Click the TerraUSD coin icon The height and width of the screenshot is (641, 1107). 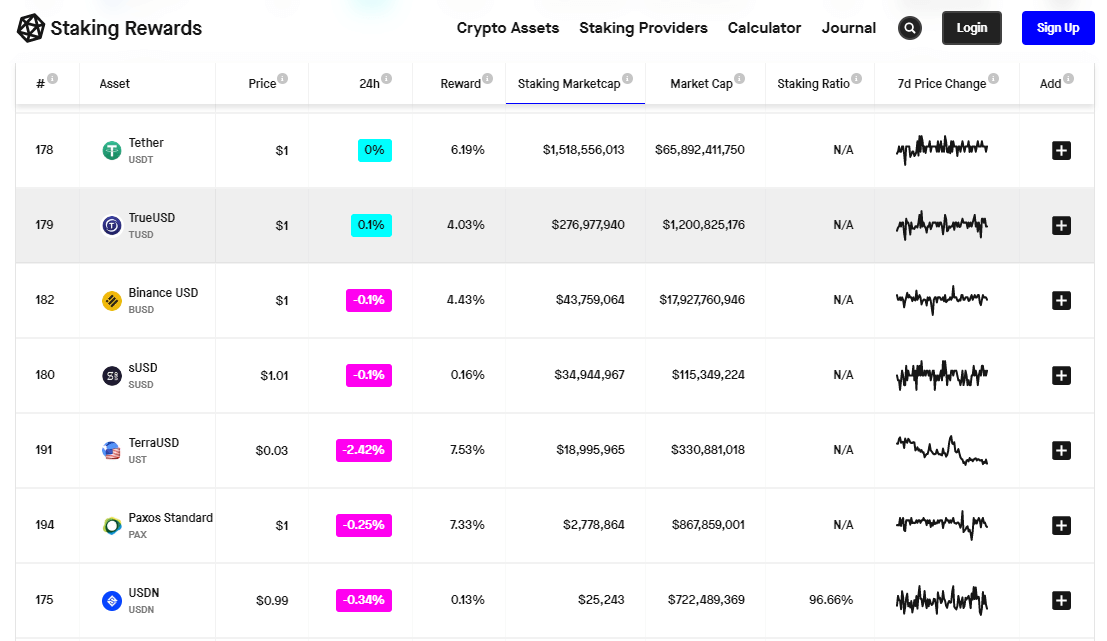pos(112,450)
